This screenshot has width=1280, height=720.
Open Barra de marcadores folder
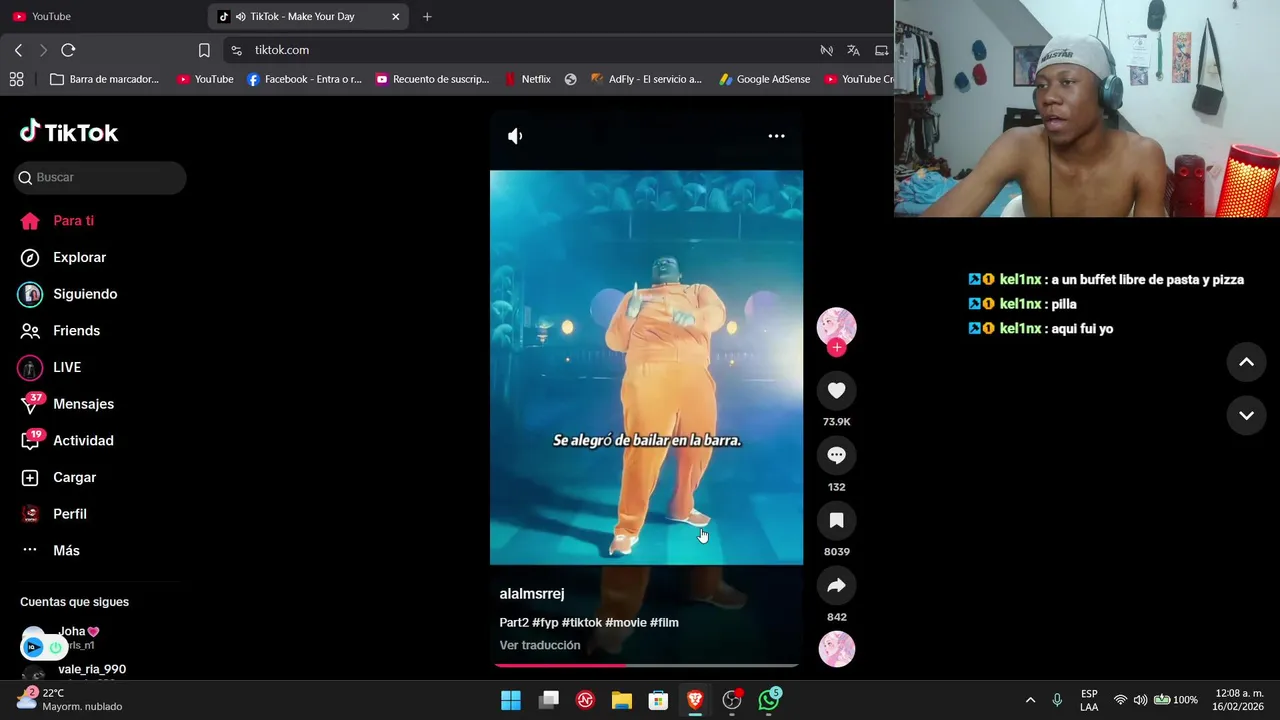point(104,79)
